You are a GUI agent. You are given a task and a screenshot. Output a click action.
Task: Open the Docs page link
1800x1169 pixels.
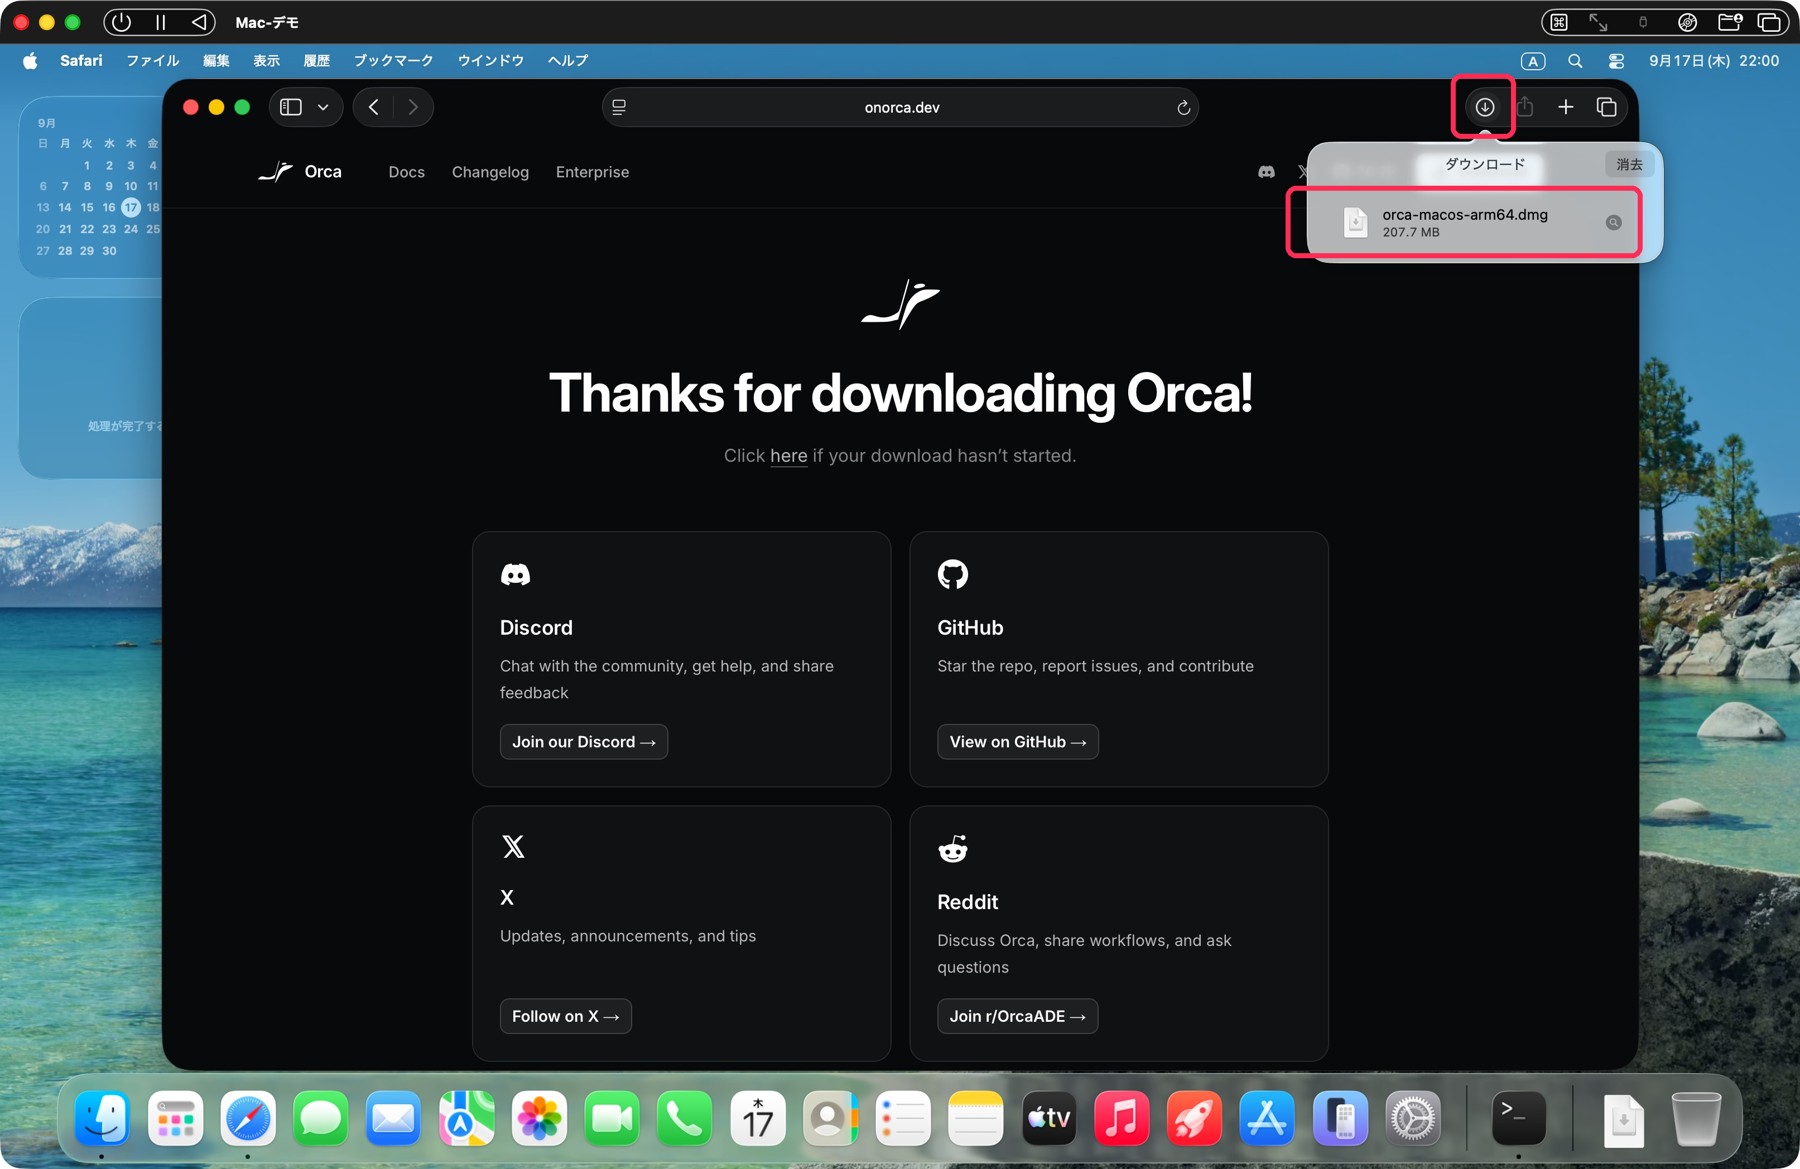[x=406, y=172]
